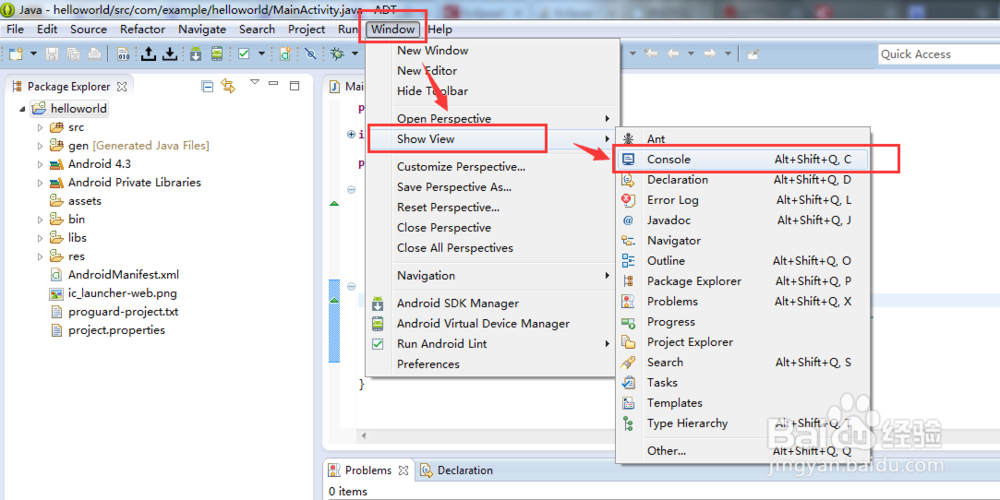The height and width of the screenshot is (500, 1000).
Task: Click the download arrow toolbar icon
Action: [x=169, y=54]
